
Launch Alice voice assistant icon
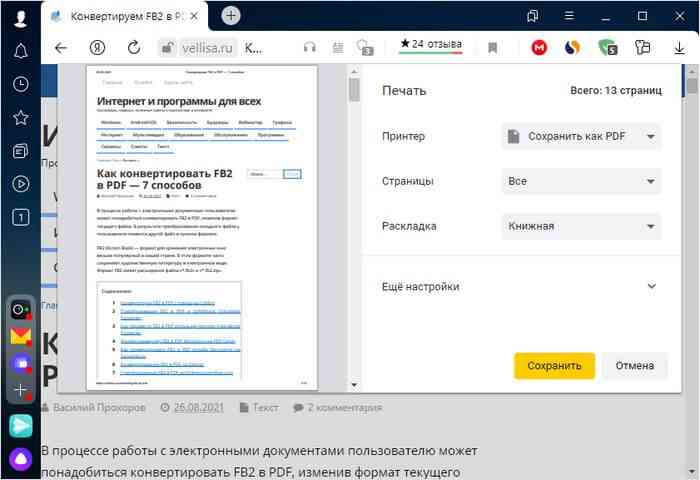21,459
